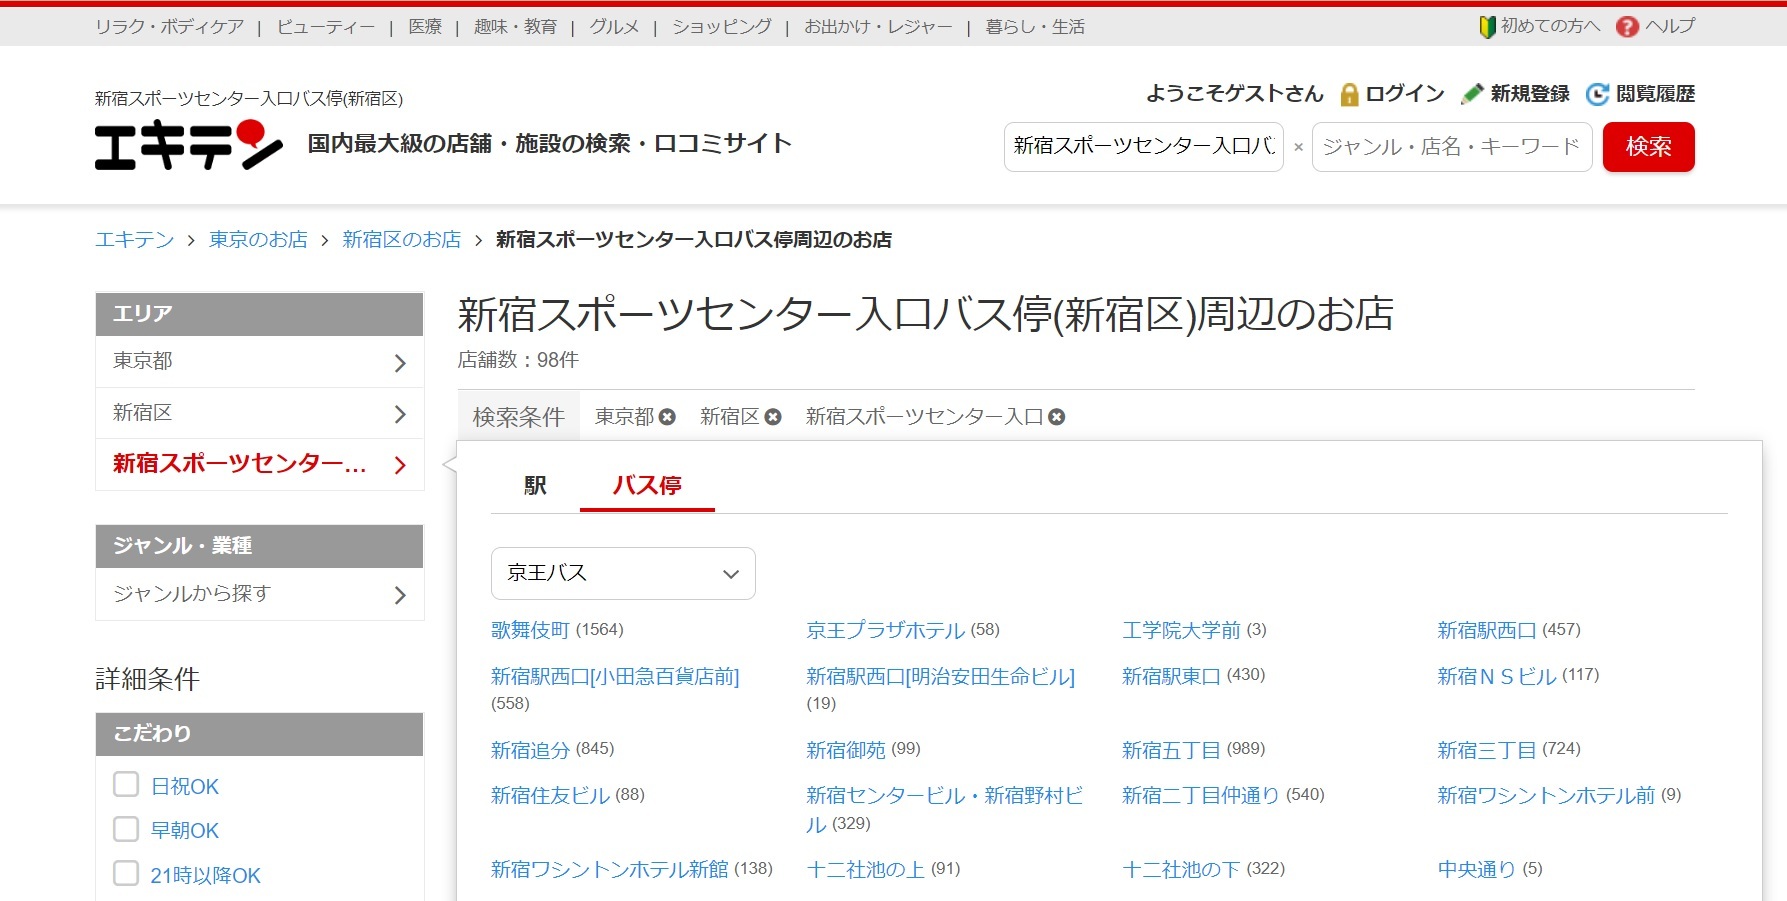Click the Ekiten logo

point(189,145)
